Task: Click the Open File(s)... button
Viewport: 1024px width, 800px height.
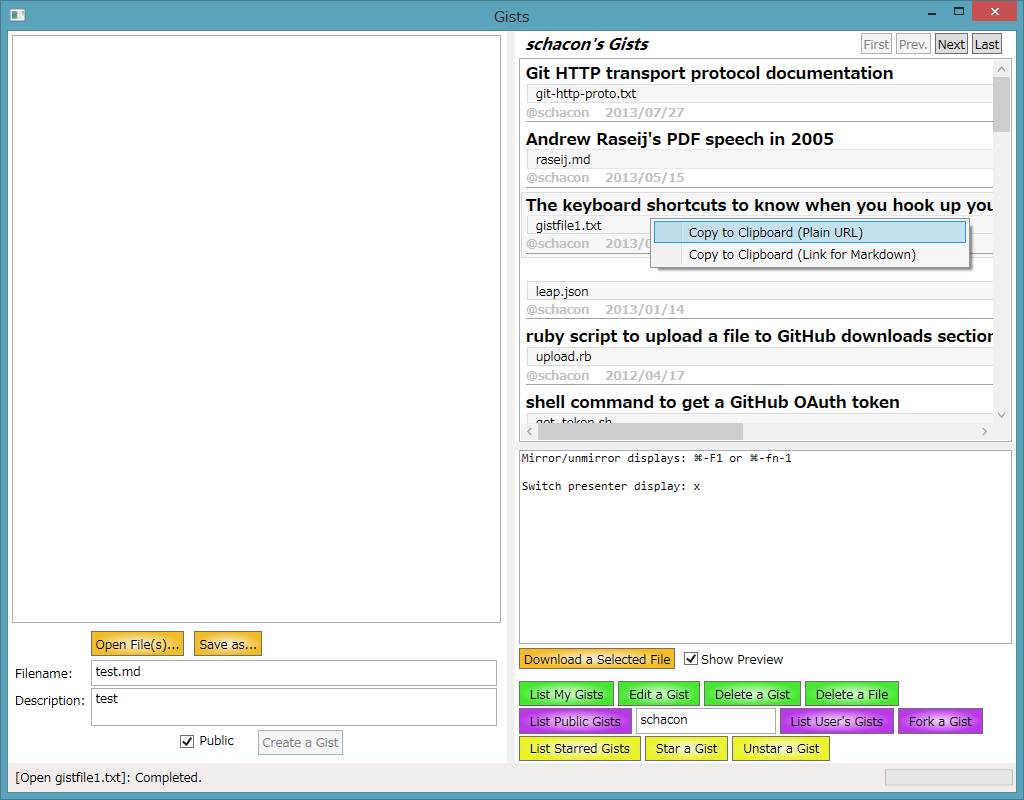Action: [x=137, y=644]
